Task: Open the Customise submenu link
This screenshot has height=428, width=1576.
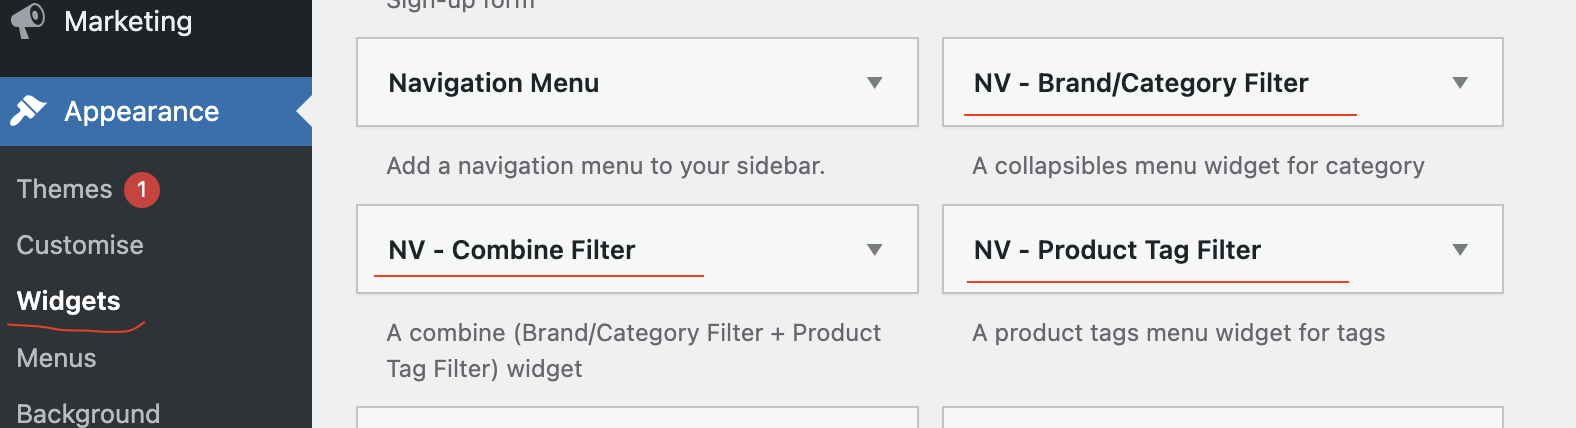Action: click(80, 245)
